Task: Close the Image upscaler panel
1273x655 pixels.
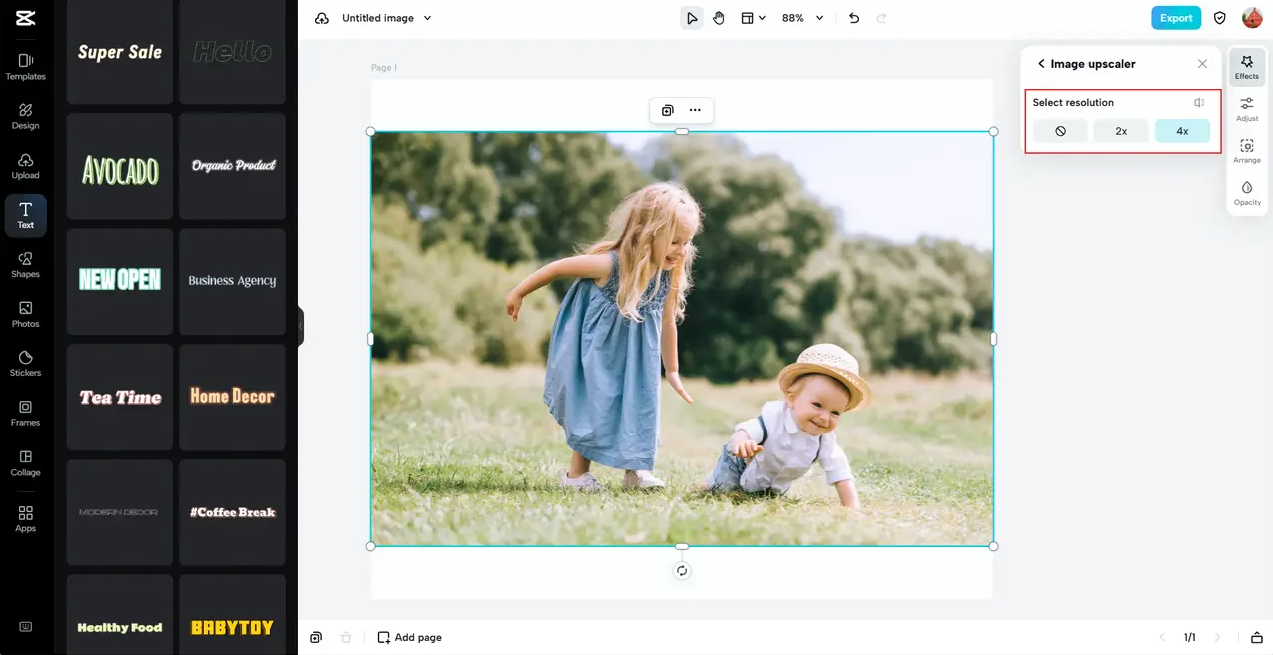Action: [1202, 64]
